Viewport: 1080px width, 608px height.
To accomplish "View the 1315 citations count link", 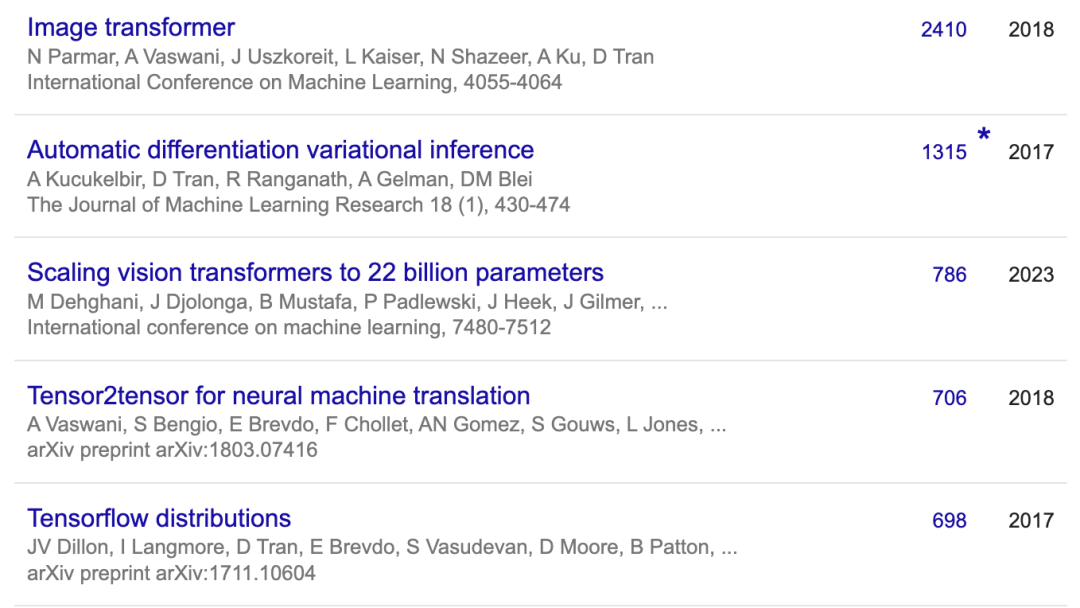I will (x=943, y=153).
